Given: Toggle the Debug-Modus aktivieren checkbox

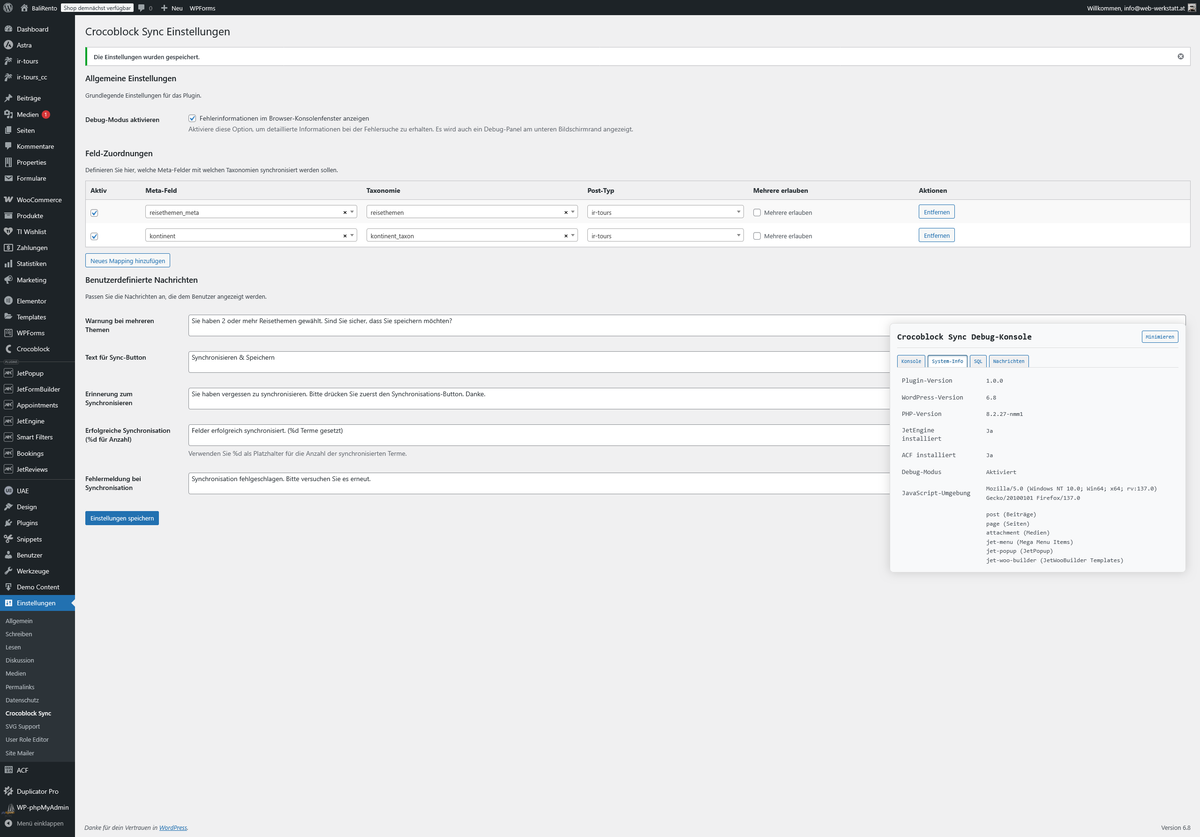Looking at the screenshot, I should click(192, 118).
